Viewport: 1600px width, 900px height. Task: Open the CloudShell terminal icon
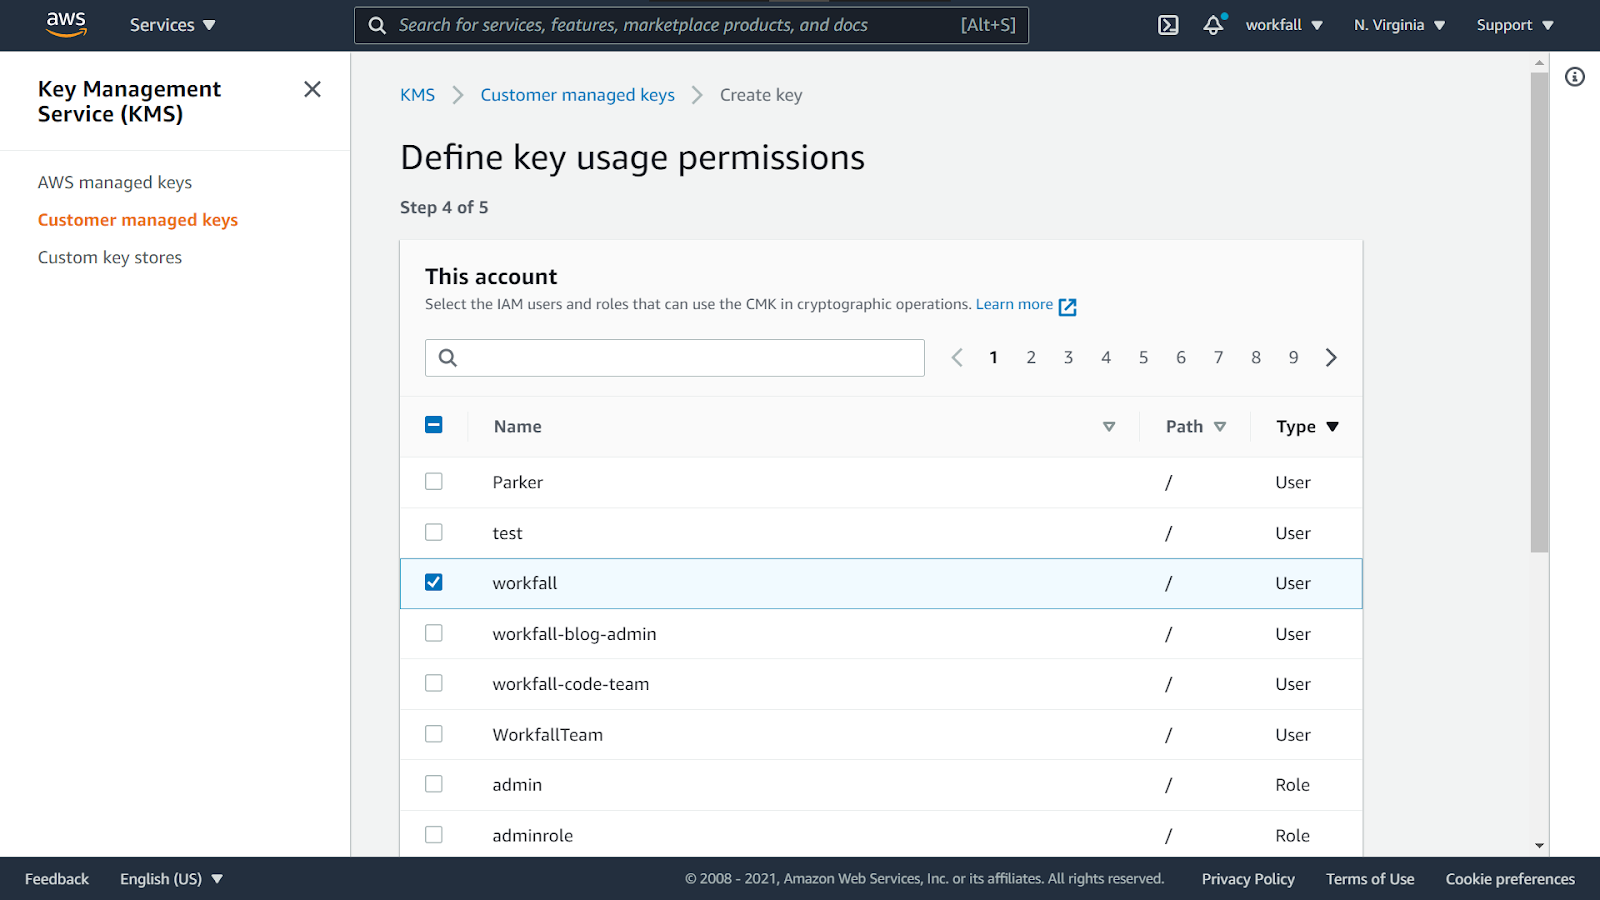[1168, 25]
